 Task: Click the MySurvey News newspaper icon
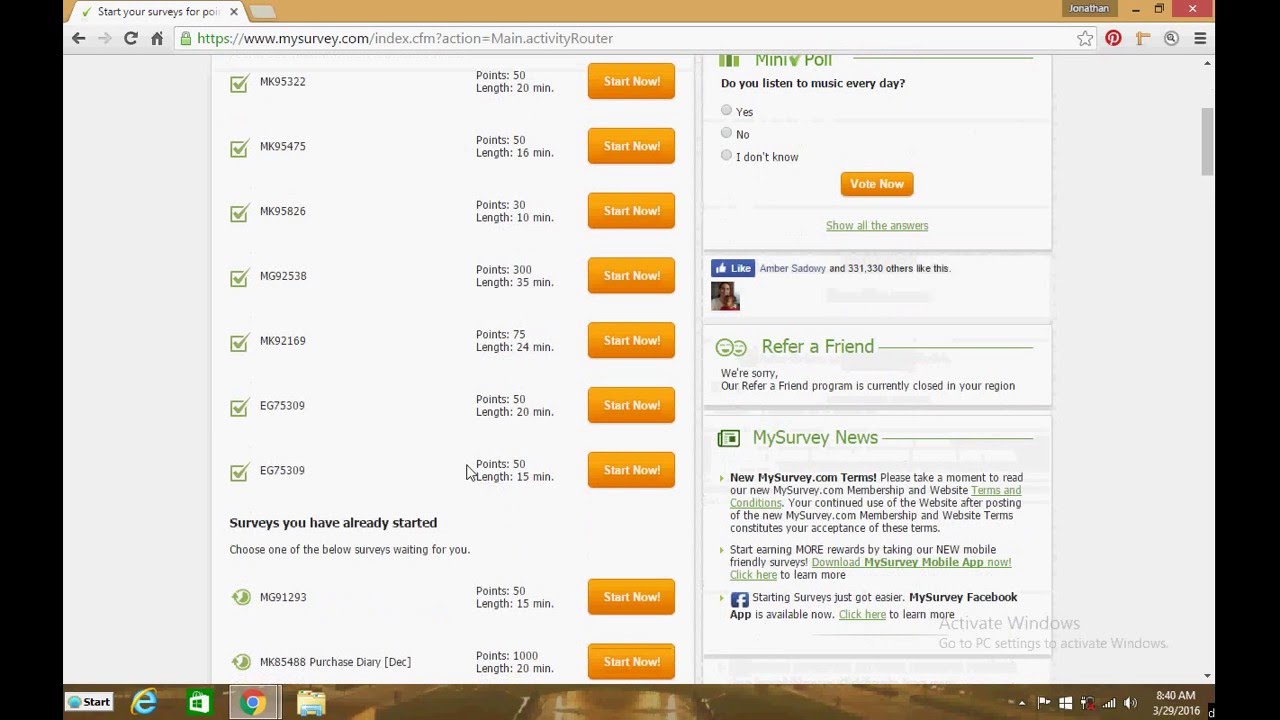click(x=728, y=438)
